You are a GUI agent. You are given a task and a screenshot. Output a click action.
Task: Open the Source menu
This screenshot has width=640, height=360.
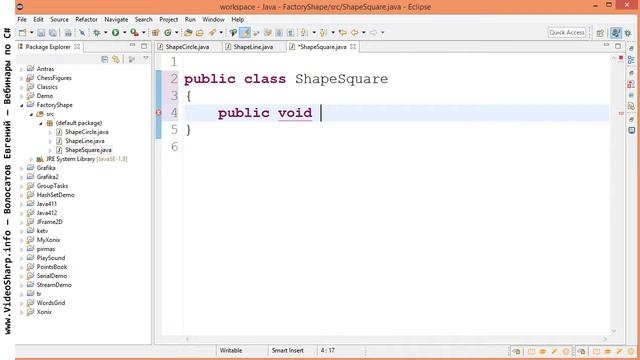pos(59,19)
